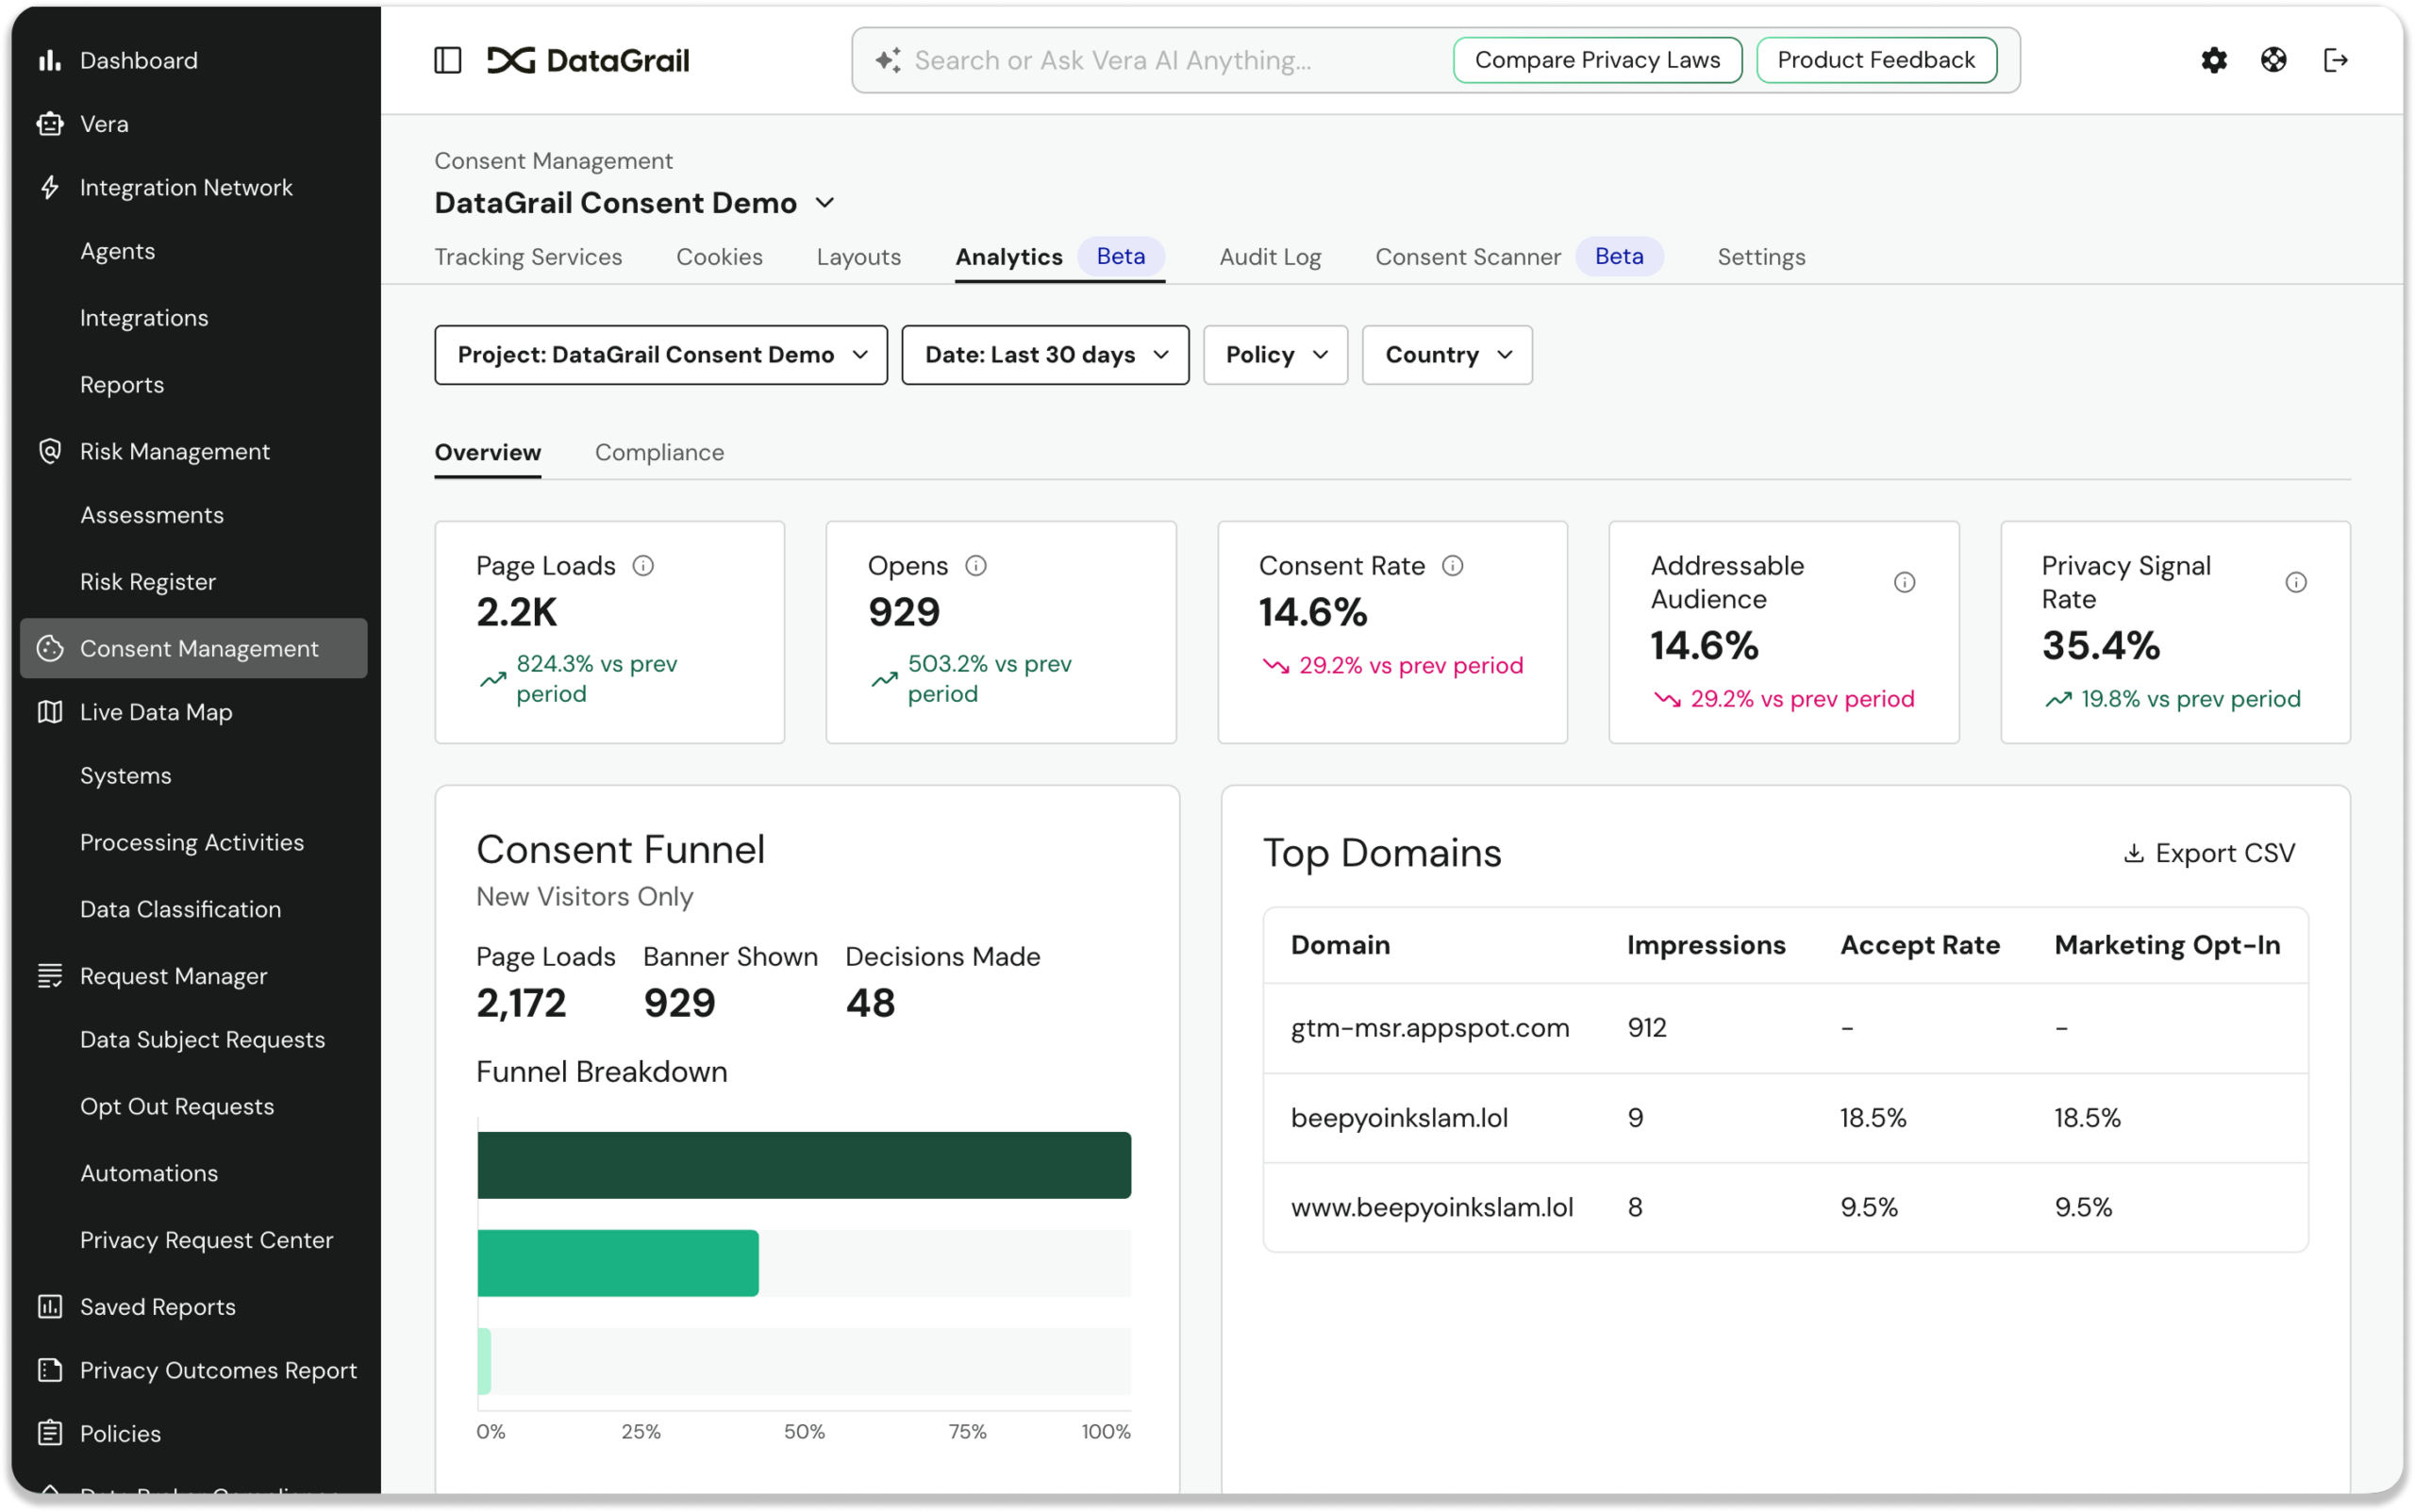Open the settings gear icon

point(2213,60)
